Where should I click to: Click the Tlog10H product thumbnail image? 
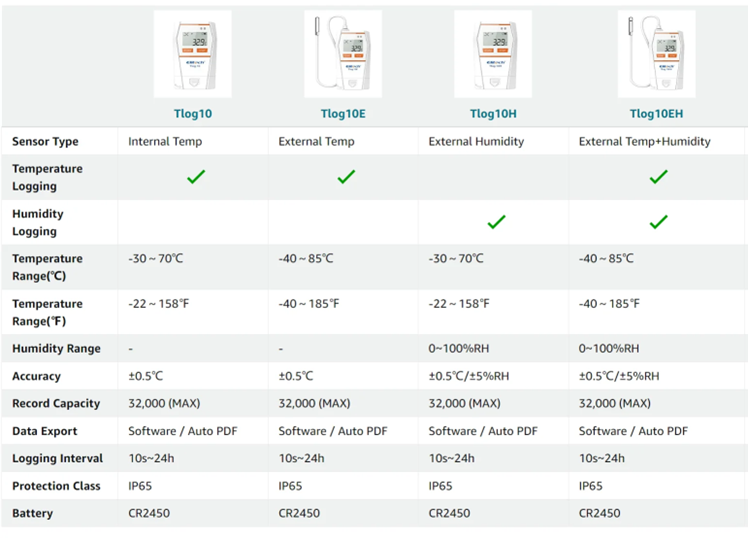[x=493, y=54]
